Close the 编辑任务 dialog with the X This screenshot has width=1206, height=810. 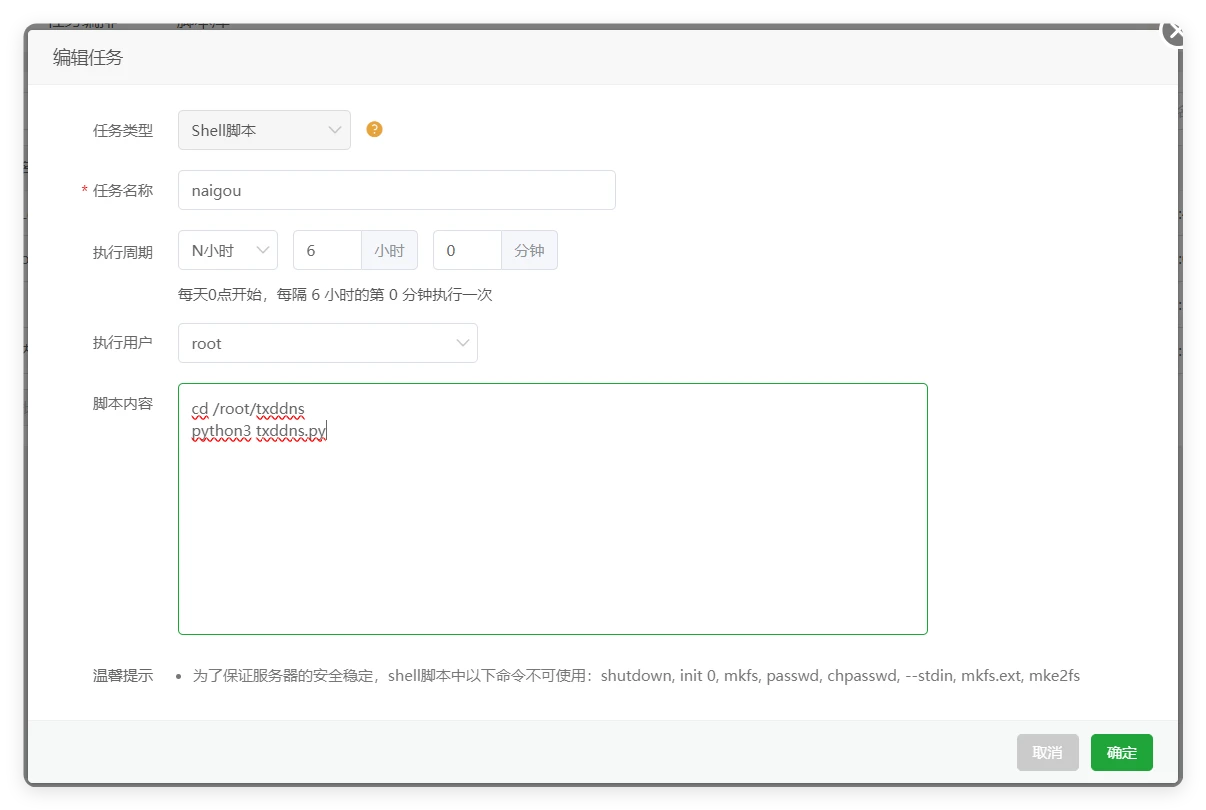click(x=1175, y=33)
